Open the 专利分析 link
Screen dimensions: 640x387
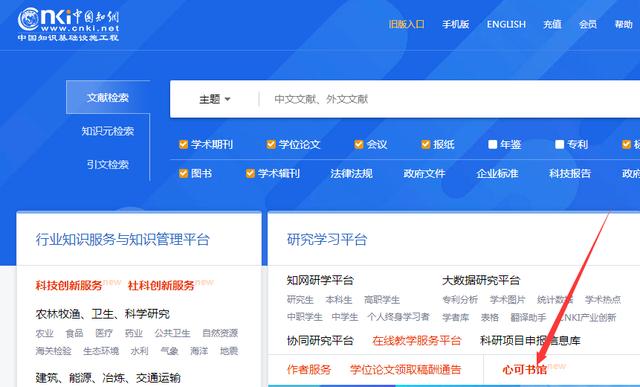point(460,300)
